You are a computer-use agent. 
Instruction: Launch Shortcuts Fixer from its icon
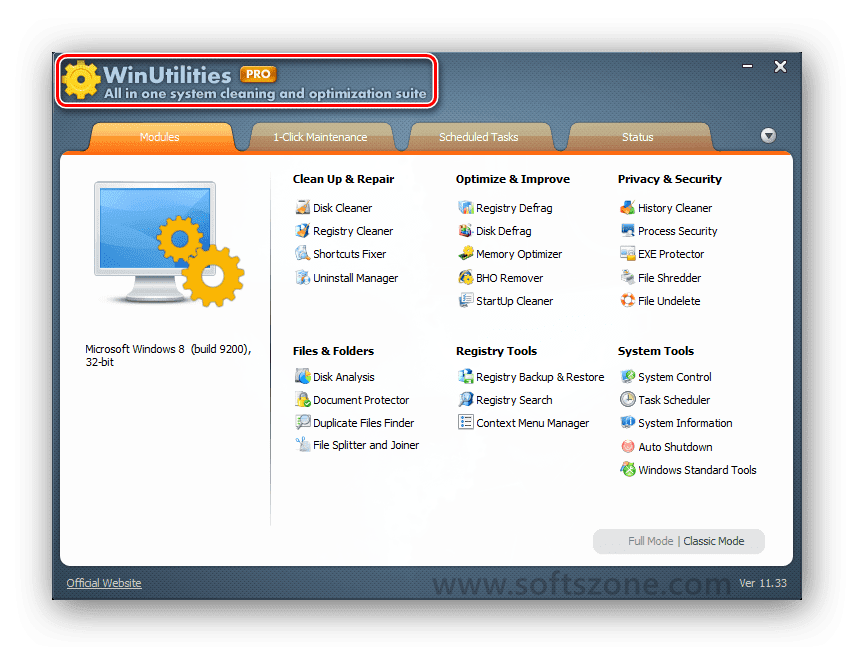pos(302,253)
